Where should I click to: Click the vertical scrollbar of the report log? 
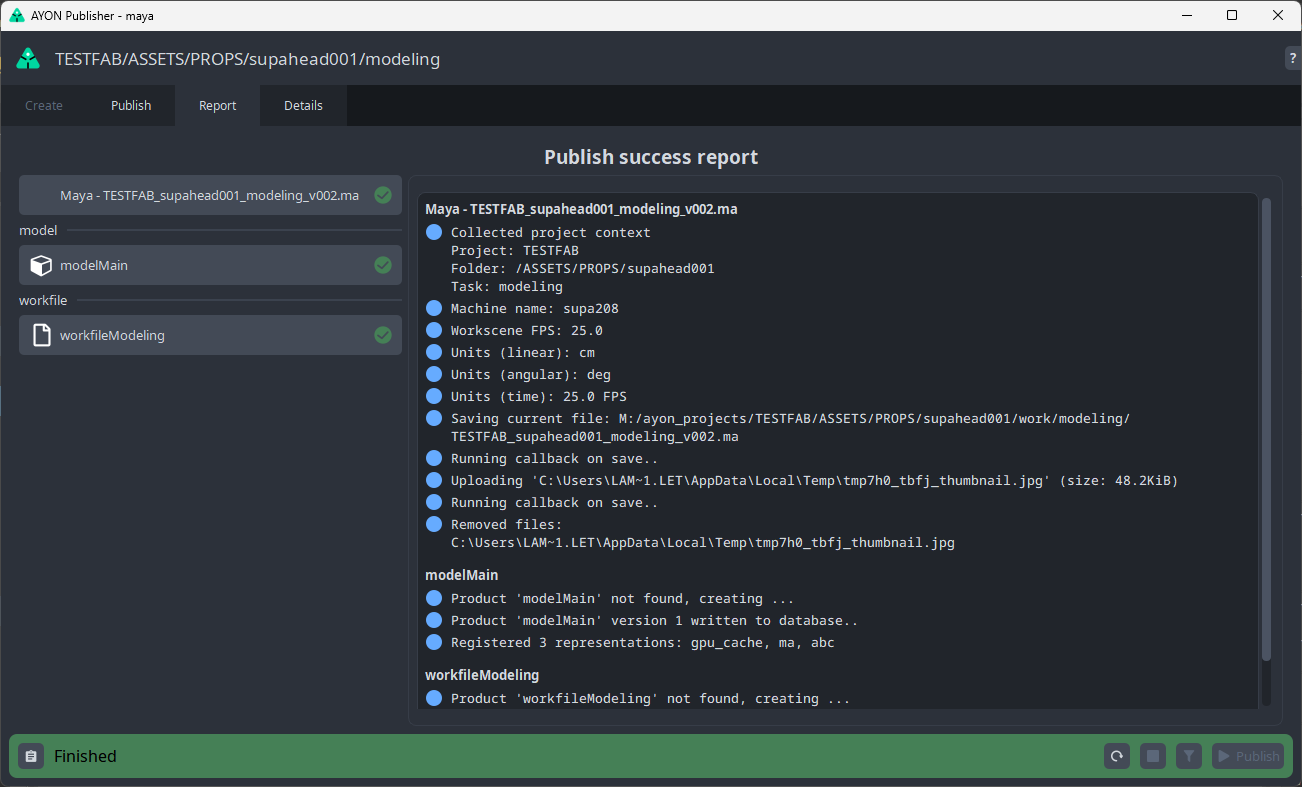pyautogui.click(x=1266, y=430)
